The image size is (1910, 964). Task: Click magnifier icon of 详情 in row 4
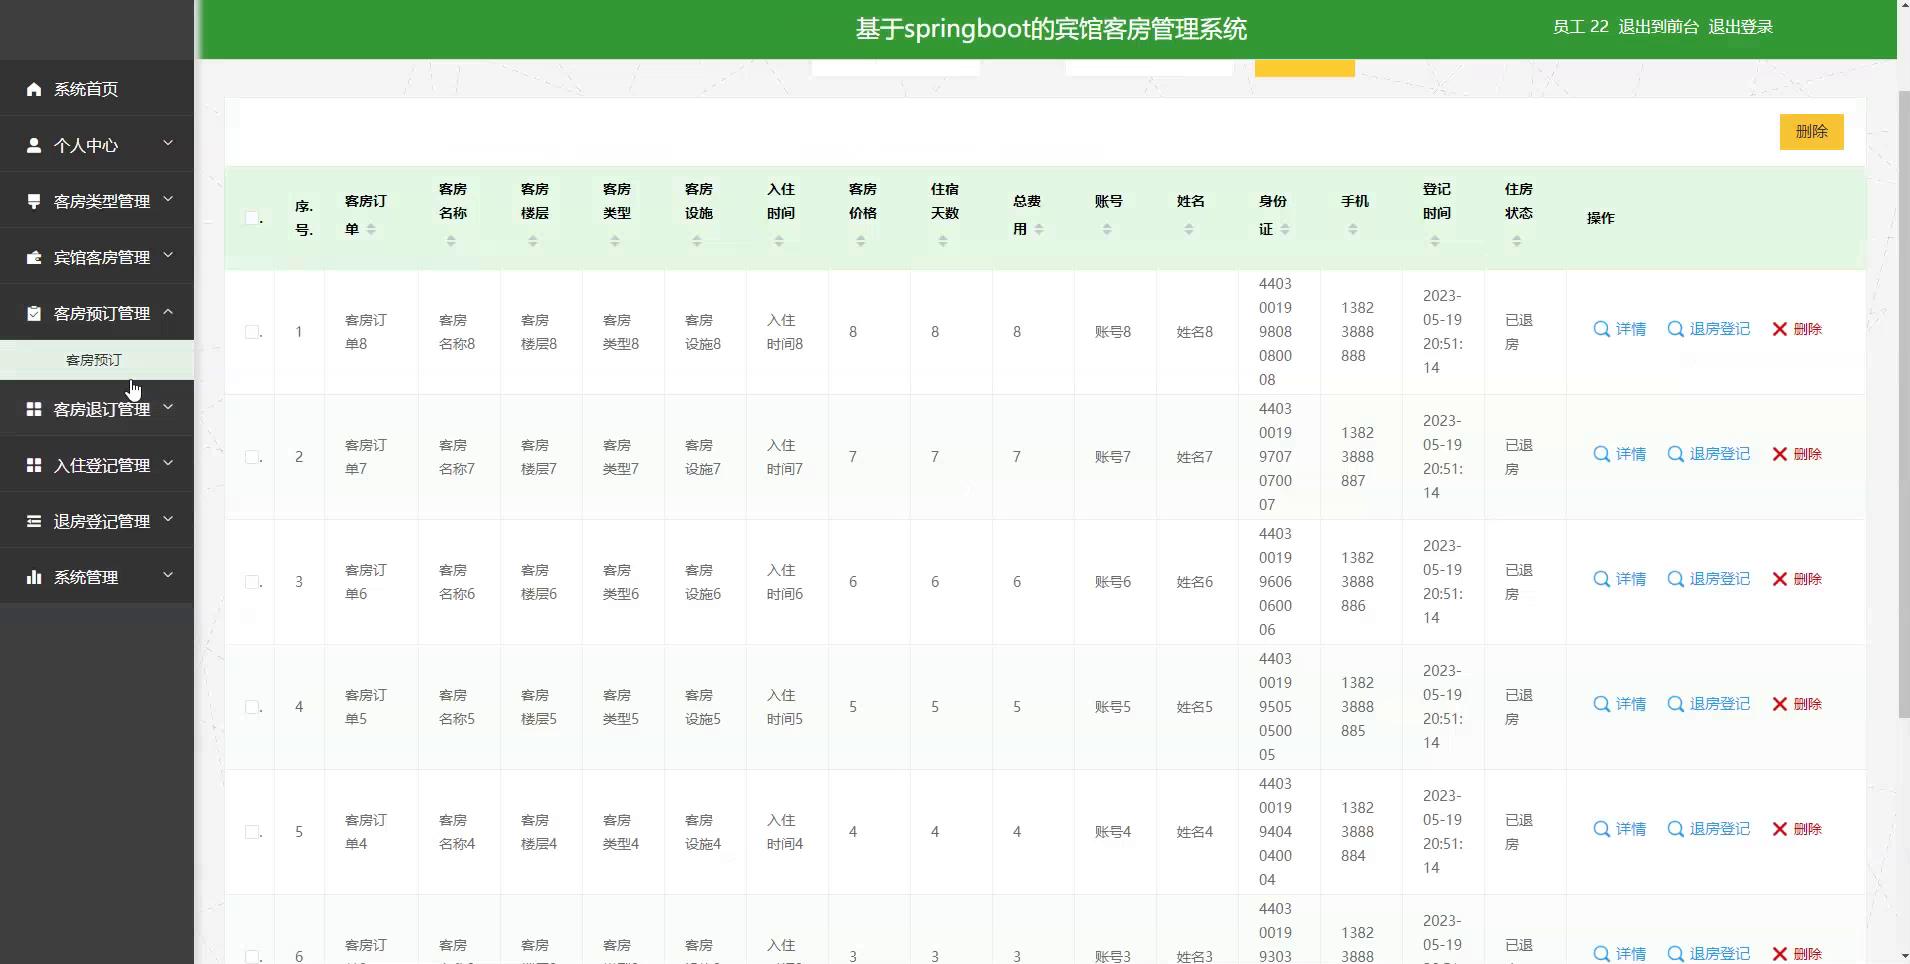click(x=1601, y=704)
